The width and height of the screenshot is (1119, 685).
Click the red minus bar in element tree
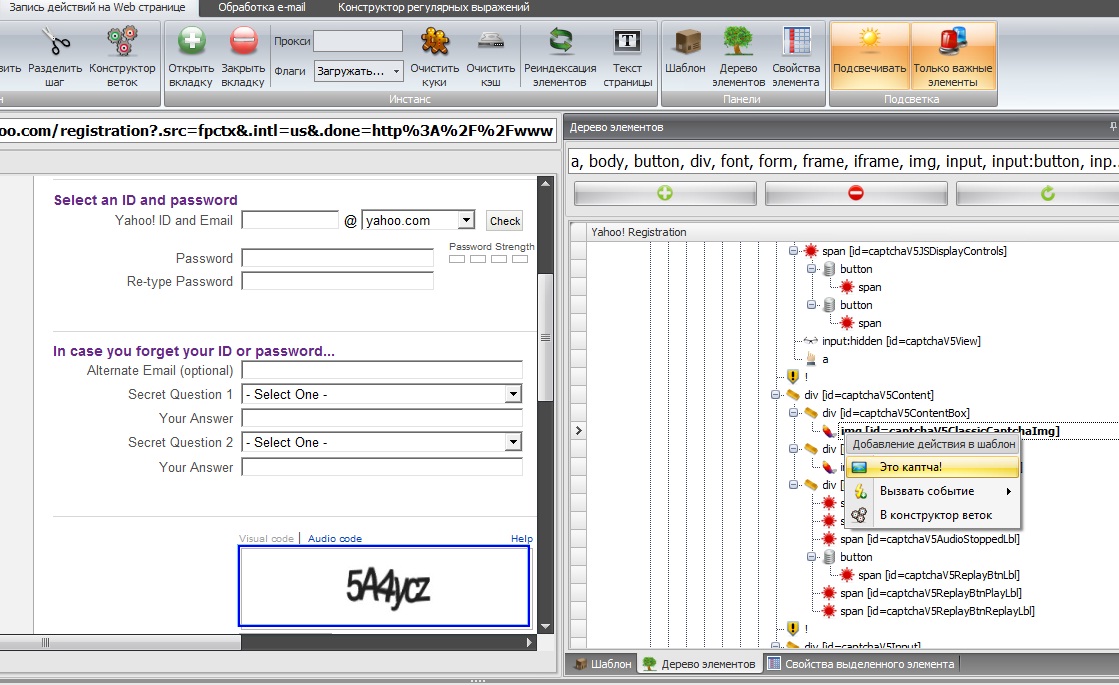click(856, 193)
